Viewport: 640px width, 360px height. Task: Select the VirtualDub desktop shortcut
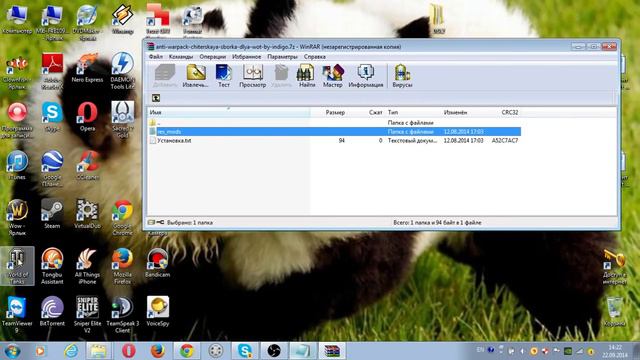87,214
